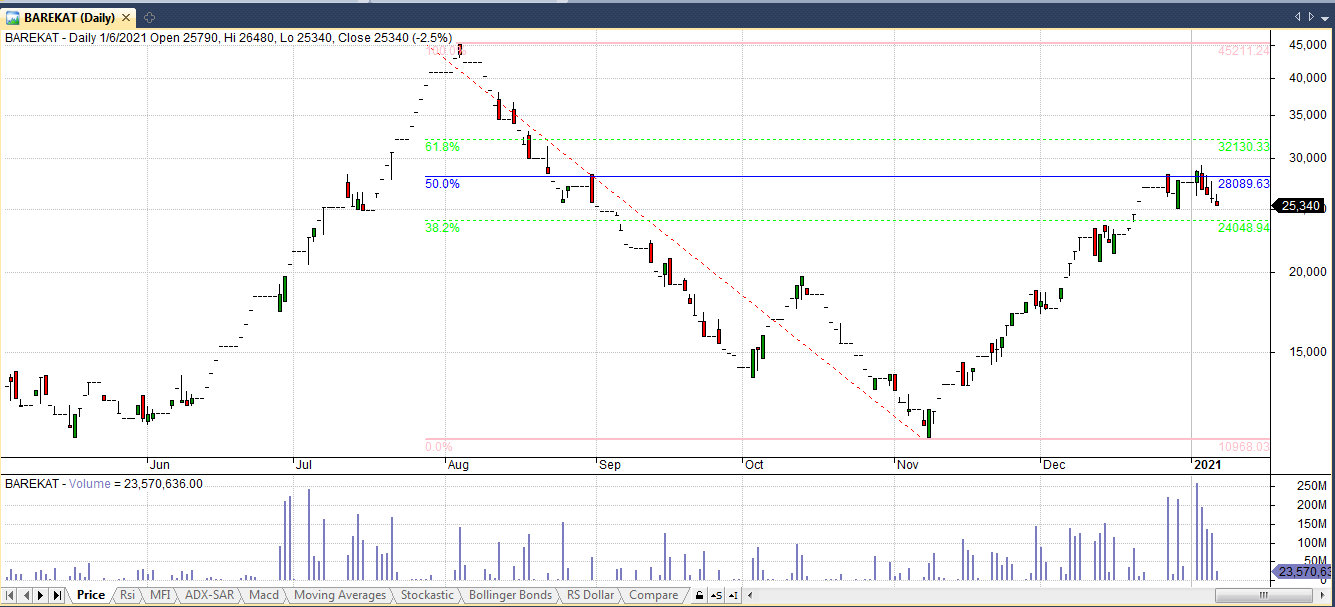Jump to the first chart sheet arrow
The height and width of the screenshot is (607, 1335).
9,595
